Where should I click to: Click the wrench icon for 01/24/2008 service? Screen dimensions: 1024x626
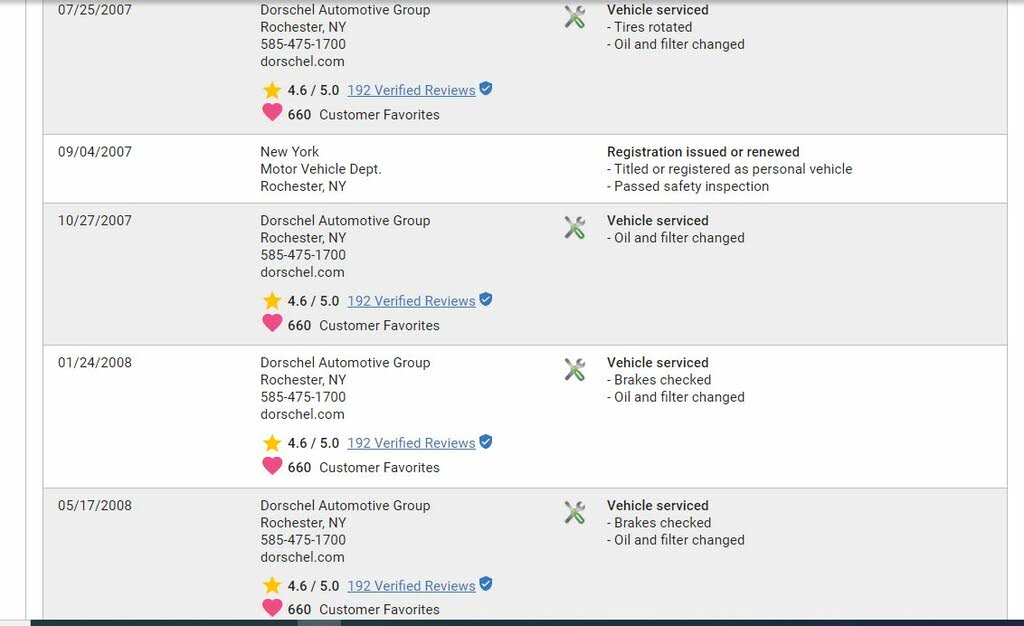pos(575,369)
